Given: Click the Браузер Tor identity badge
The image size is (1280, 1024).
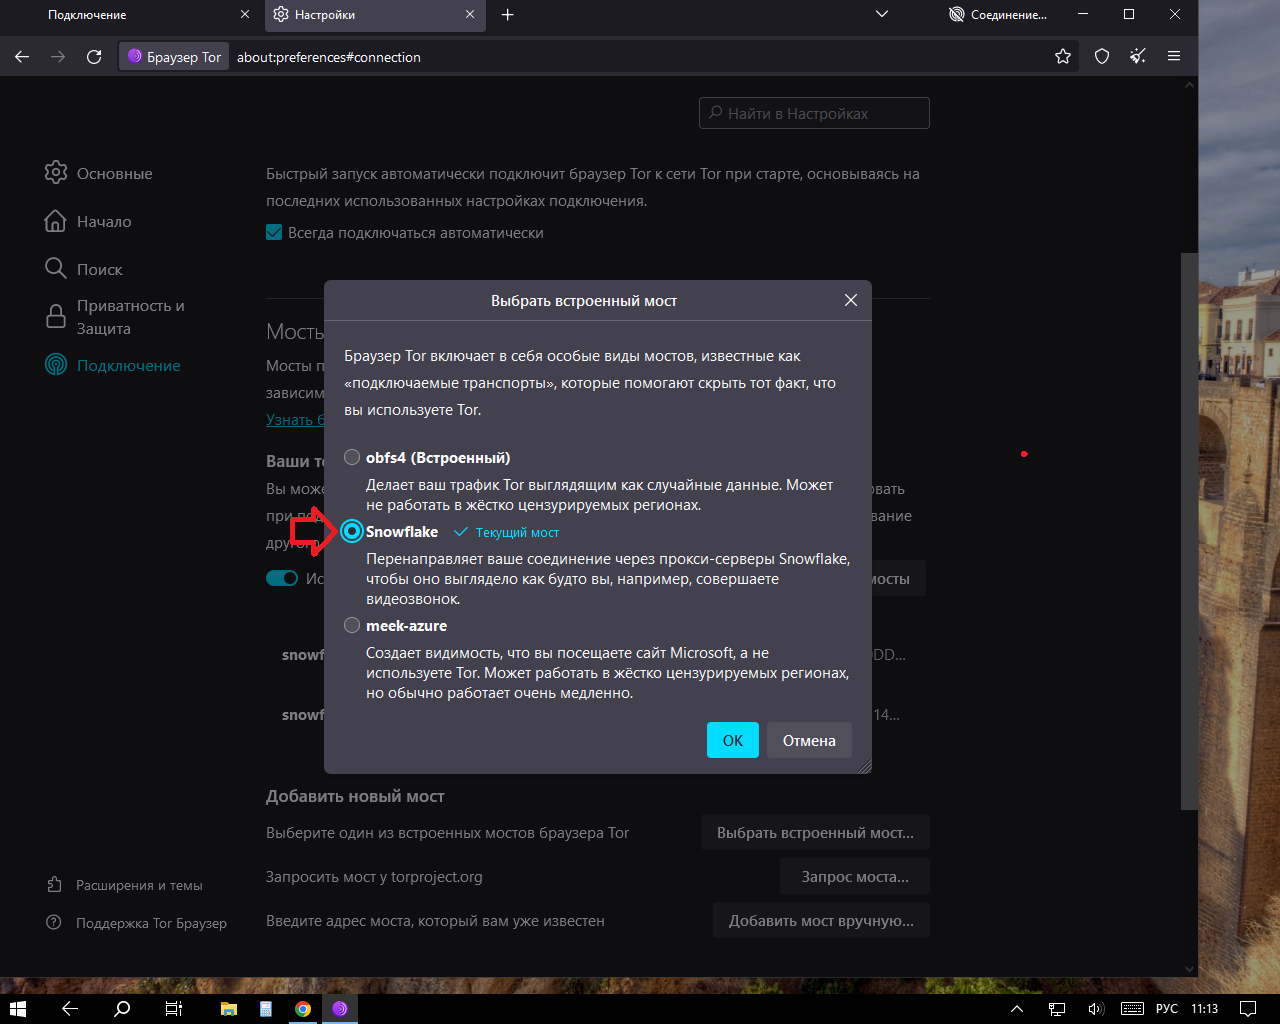Looking at the screenshot, I should [x=174, y=57].
